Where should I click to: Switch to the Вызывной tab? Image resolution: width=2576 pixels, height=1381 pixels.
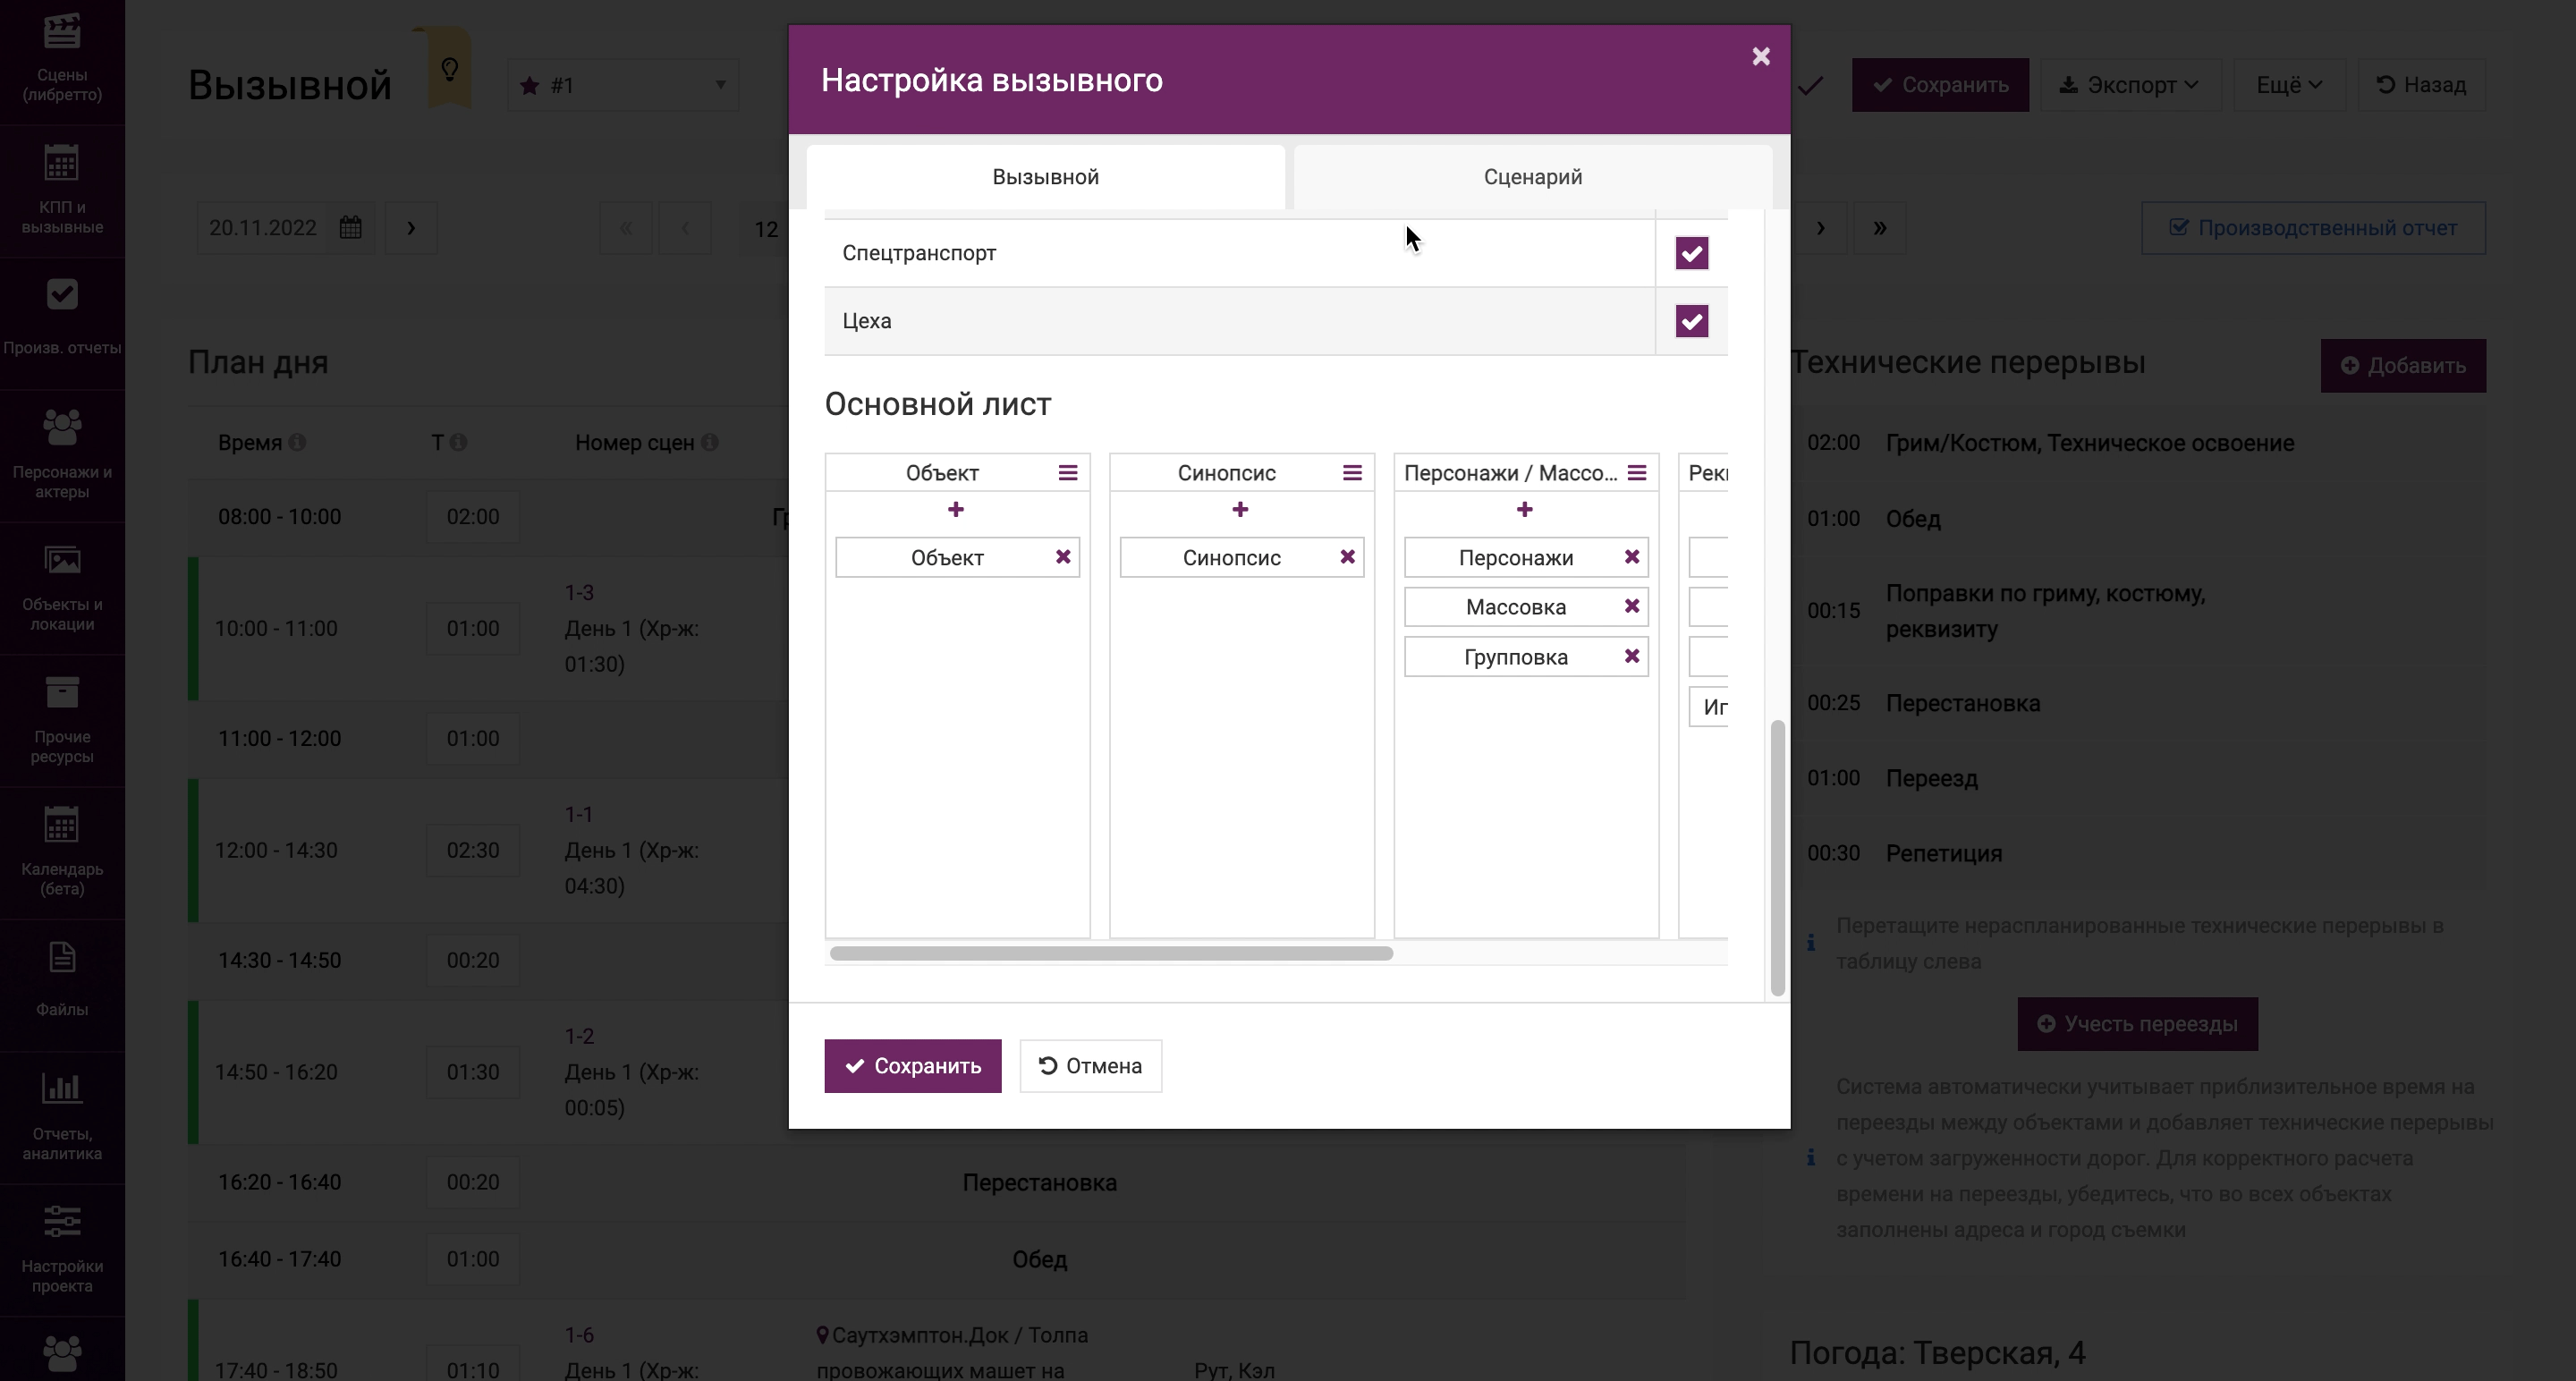[x=1045, y=177]
